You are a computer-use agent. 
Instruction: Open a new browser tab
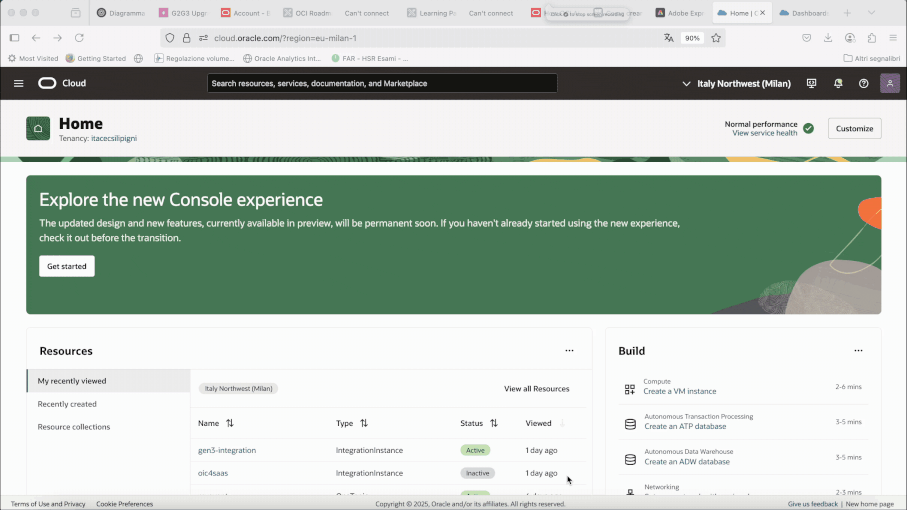click(x=847, y=13)
